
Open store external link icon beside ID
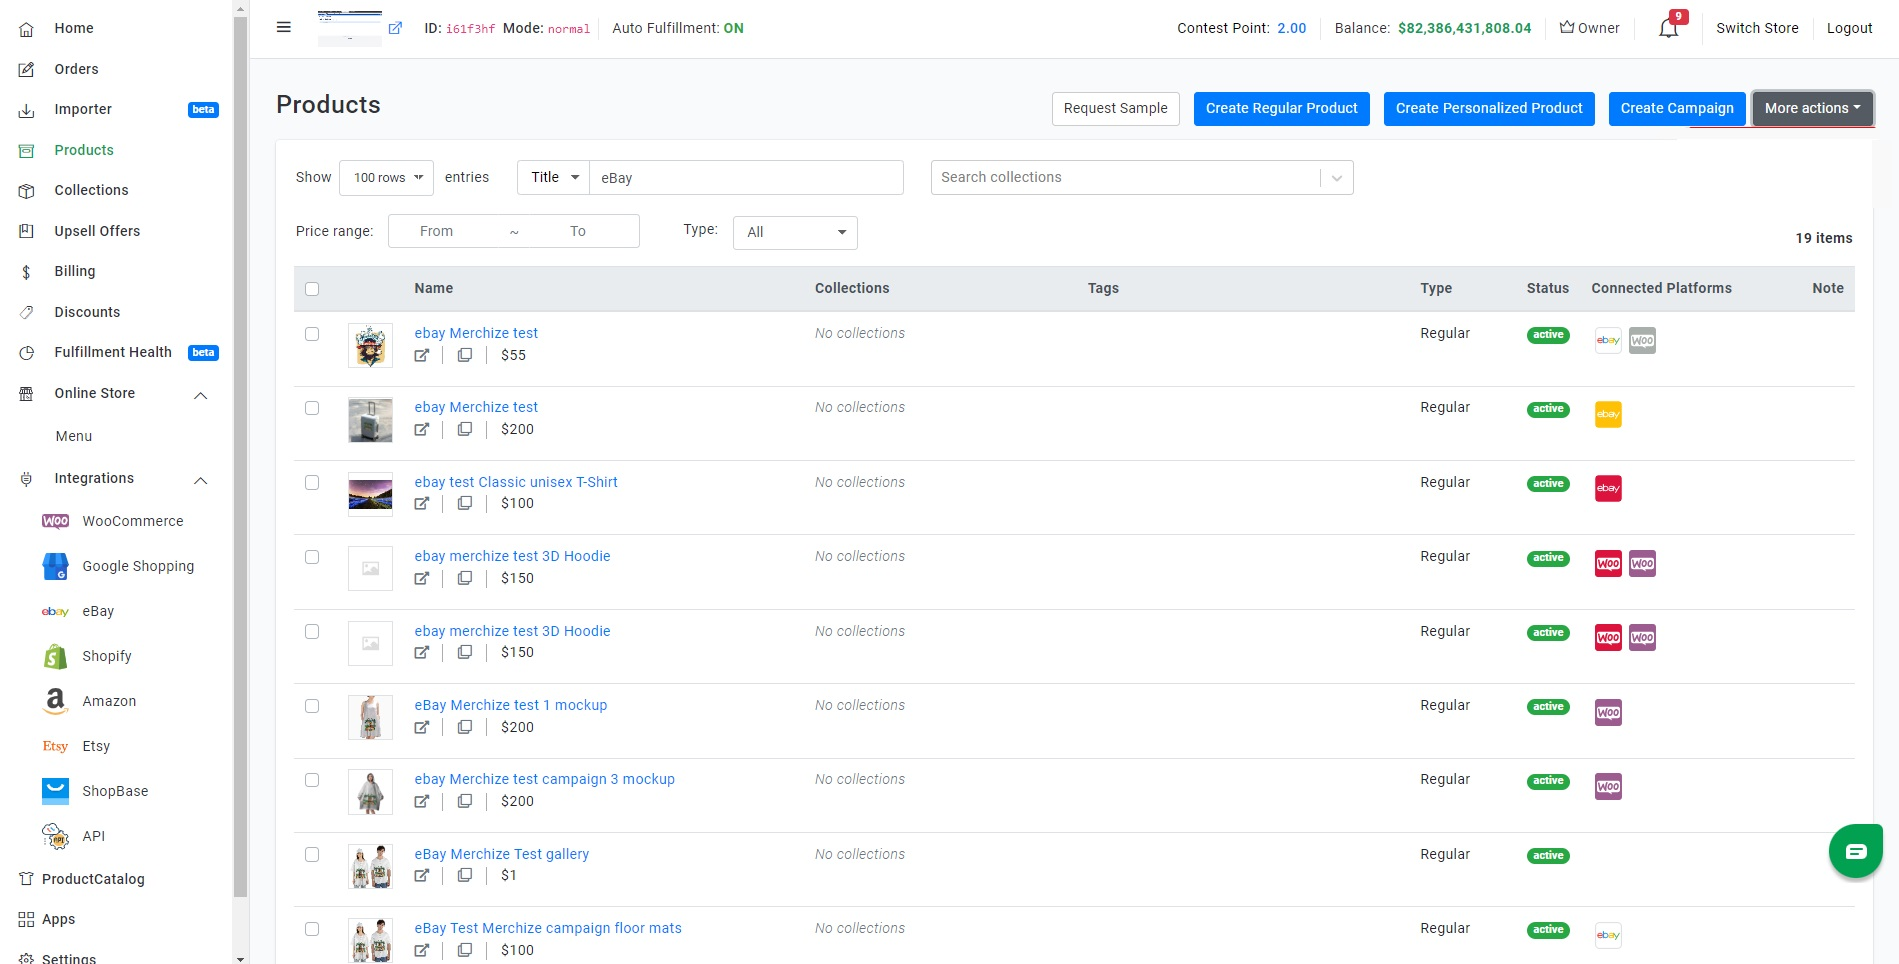tap(395, 28)
